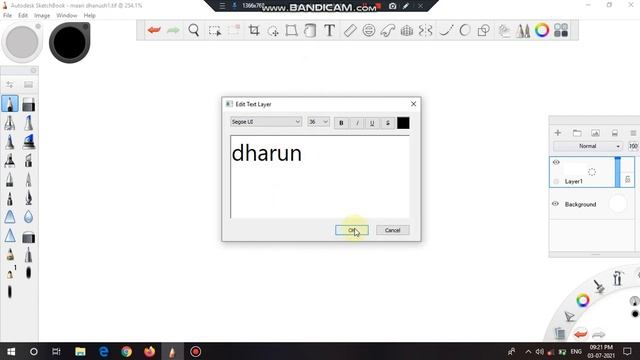This screenshot has width=640, height=360.
Task: Enable Steady Stroke tool
Action: 446,31
